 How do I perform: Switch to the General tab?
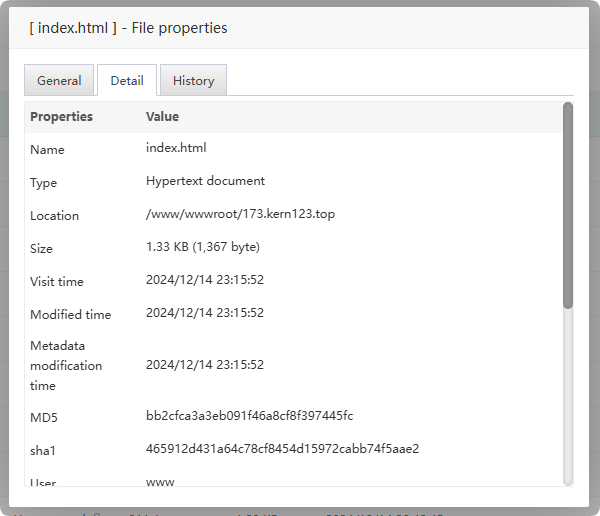coord(59,81)
